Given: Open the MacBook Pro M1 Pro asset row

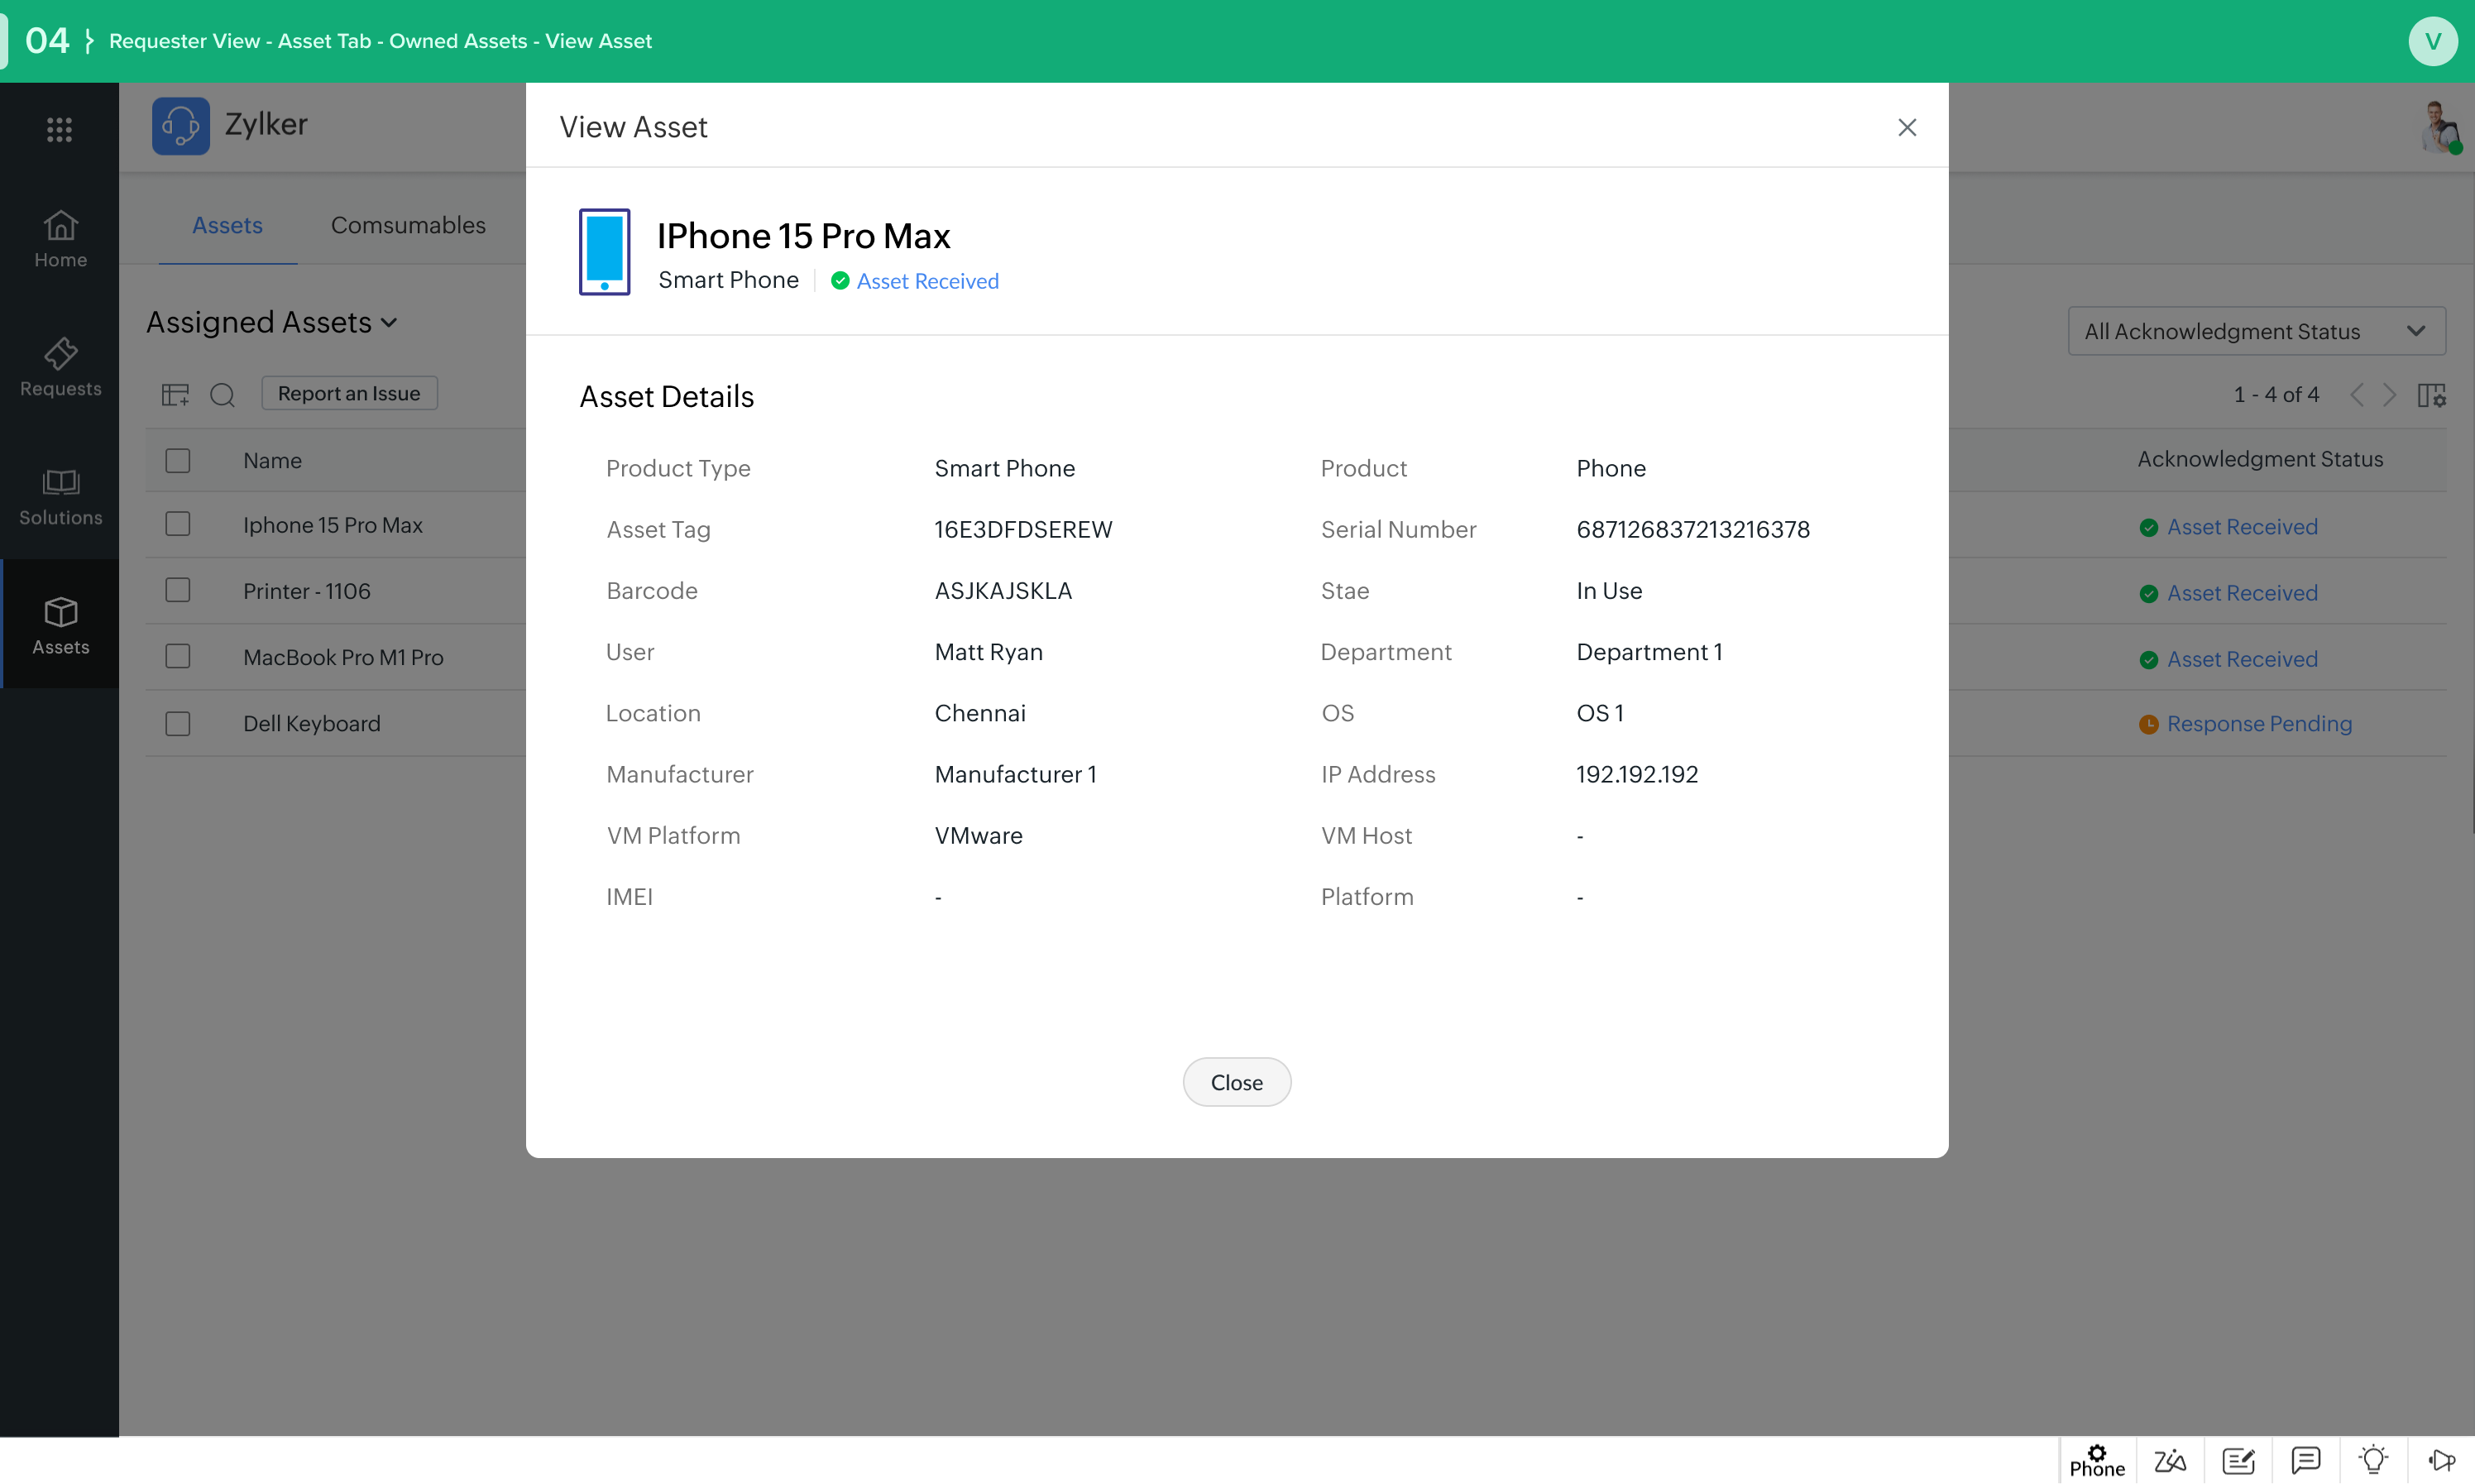Looking at the screenshot, I should (343, 657).
